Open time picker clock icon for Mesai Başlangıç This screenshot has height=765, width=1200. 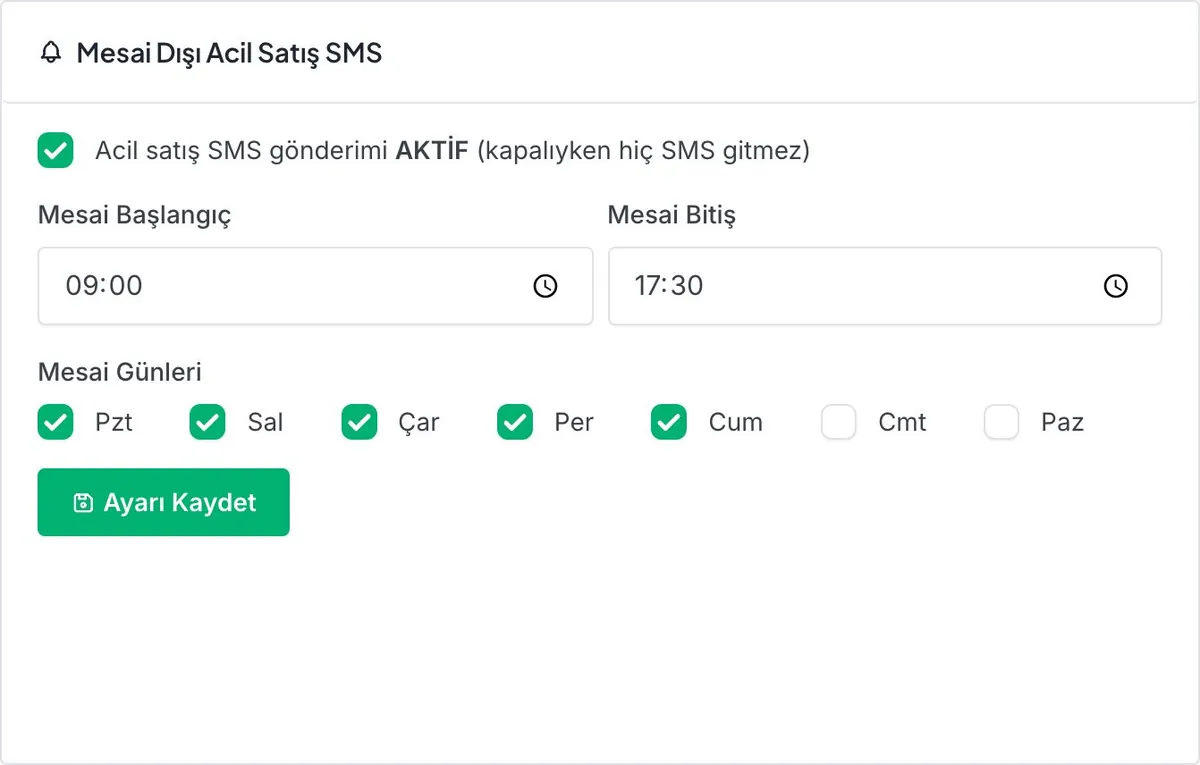(545, 286)
